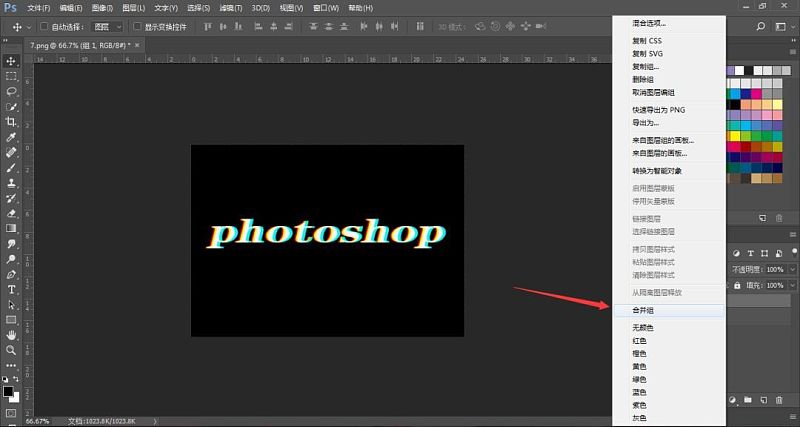Click the background color swatch
The height and width of the screenshot is (427, 800).
(14, 396)
